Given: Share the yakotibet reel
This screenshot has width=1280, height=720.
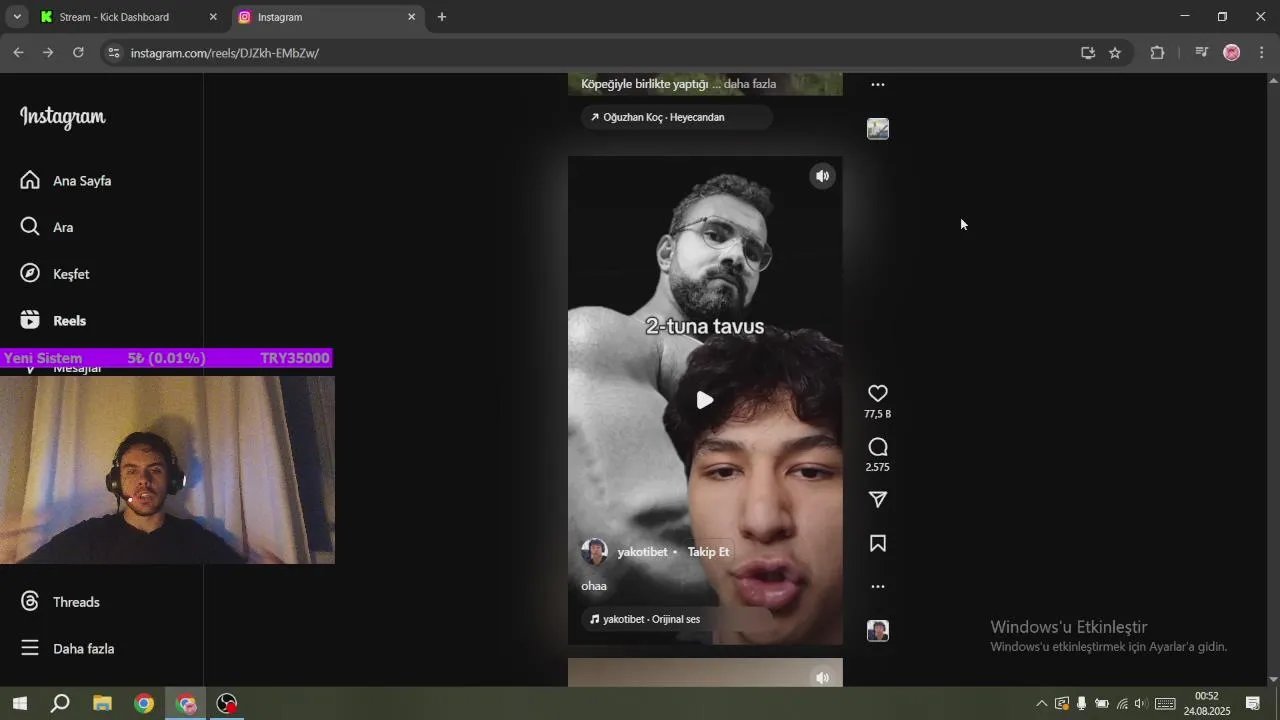Looking at the screenshot, I should click(878, 500).
